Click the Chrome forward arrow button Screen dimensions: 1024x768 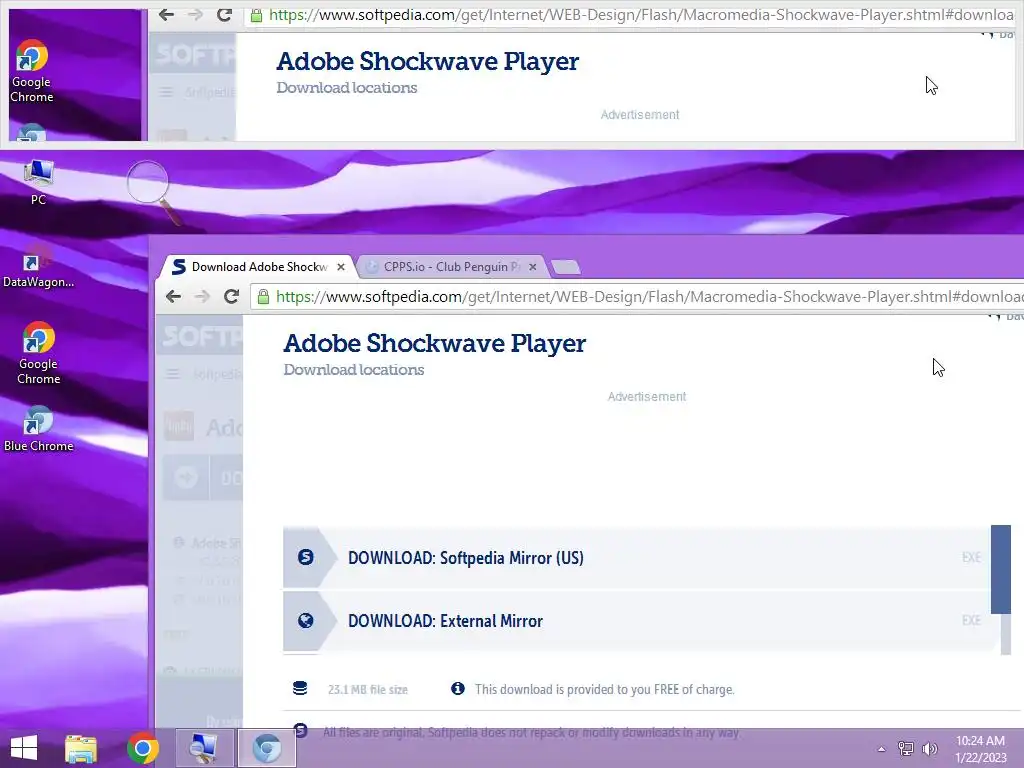(202, 296)
